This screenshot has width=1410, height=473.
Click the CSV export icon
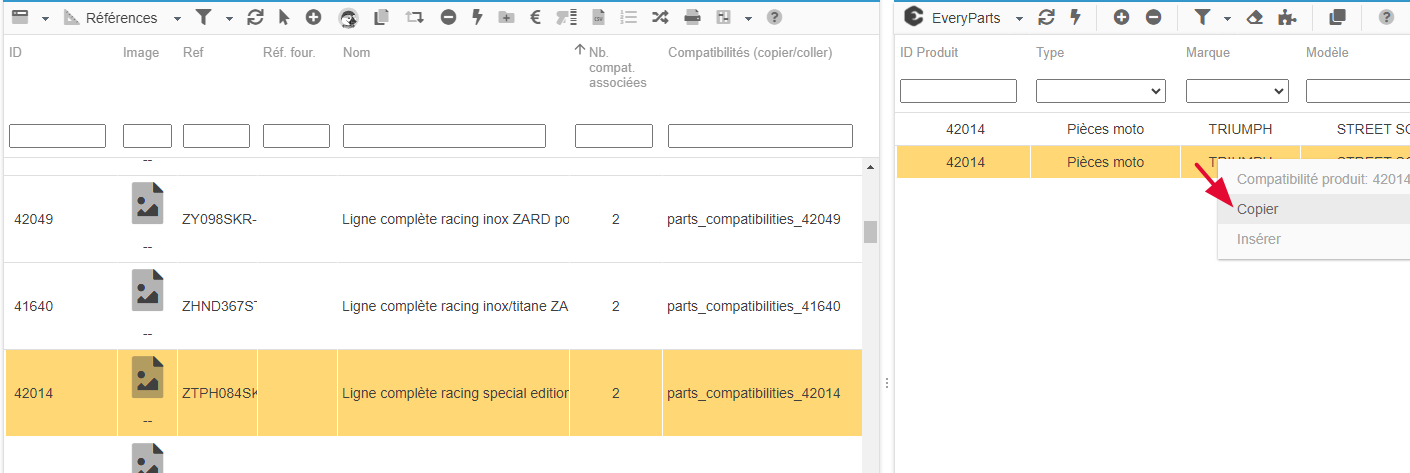click(598, 18)
